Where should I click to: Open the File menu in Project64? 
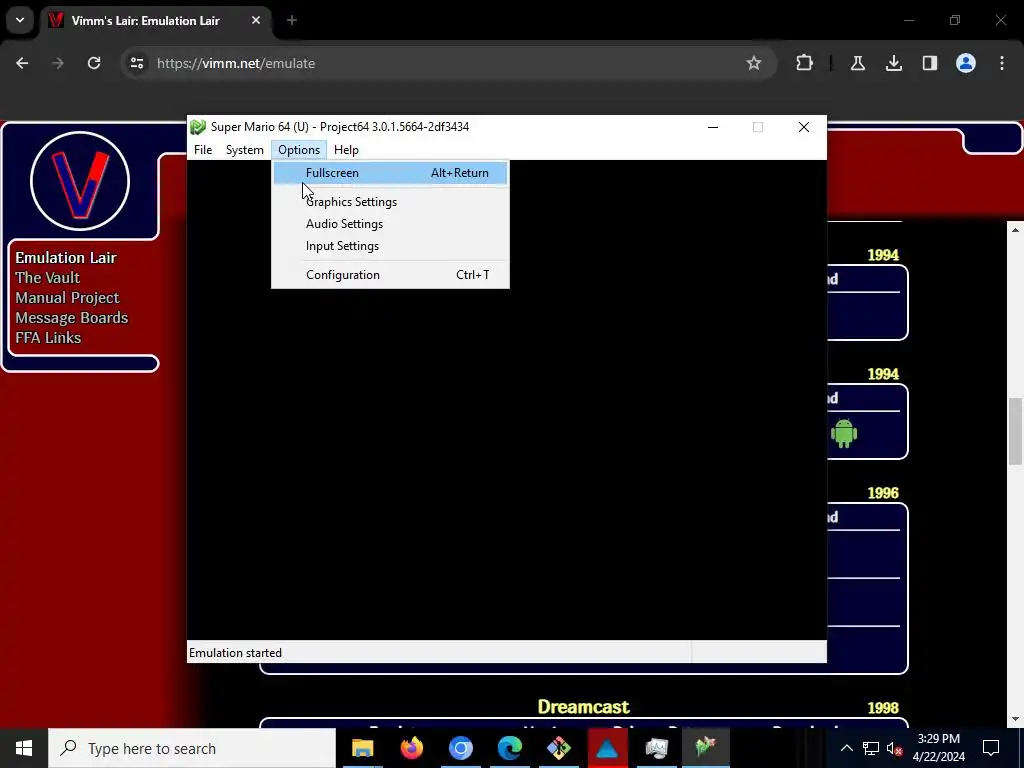(x=203, y=150)
